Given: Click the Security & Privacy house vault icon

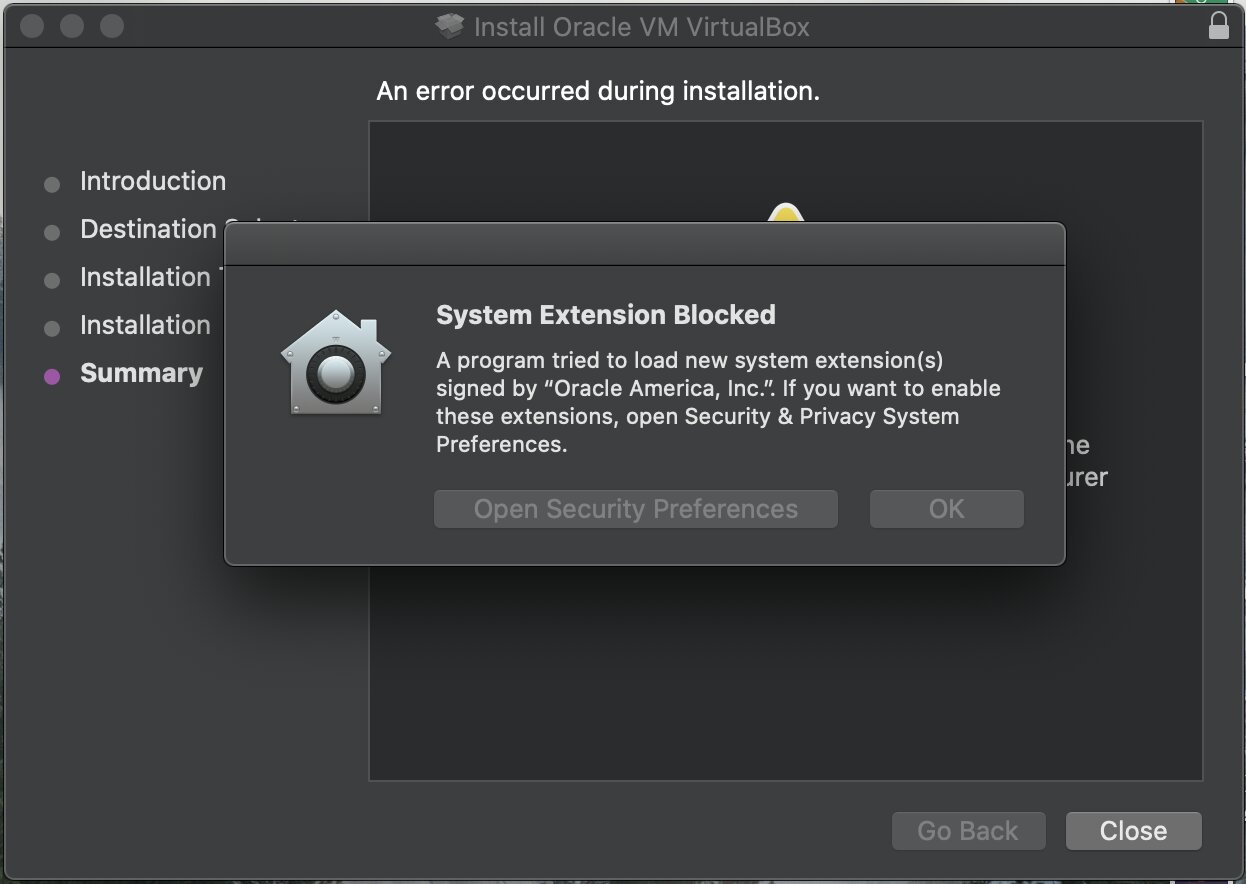Looking at the screenshot, I should 336,362.
